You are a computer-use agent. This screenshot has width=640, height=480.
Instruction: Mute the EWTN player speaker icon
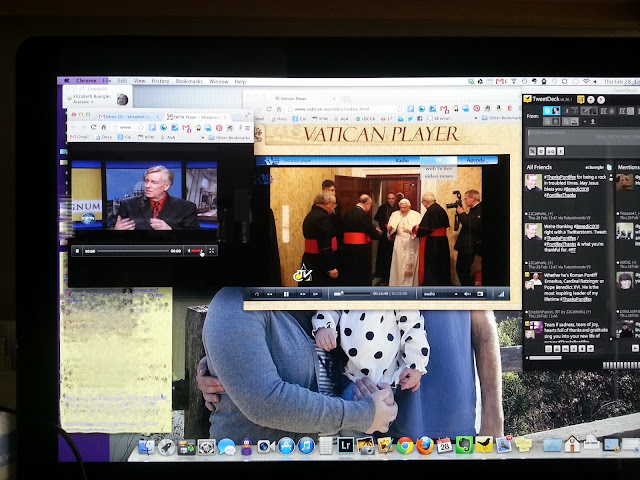189,251
